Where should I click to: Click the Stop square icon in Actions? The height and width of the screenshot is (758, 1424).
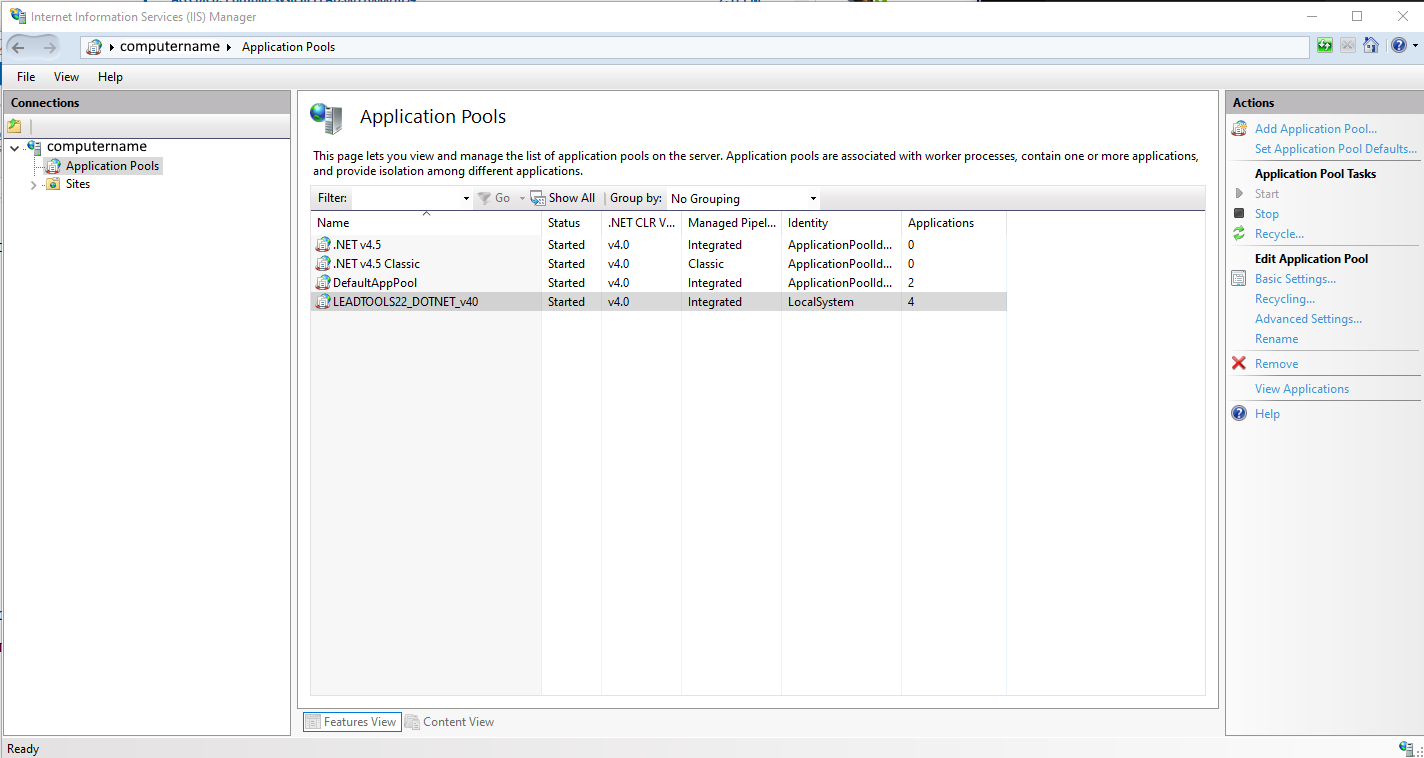coord(1239,214)
